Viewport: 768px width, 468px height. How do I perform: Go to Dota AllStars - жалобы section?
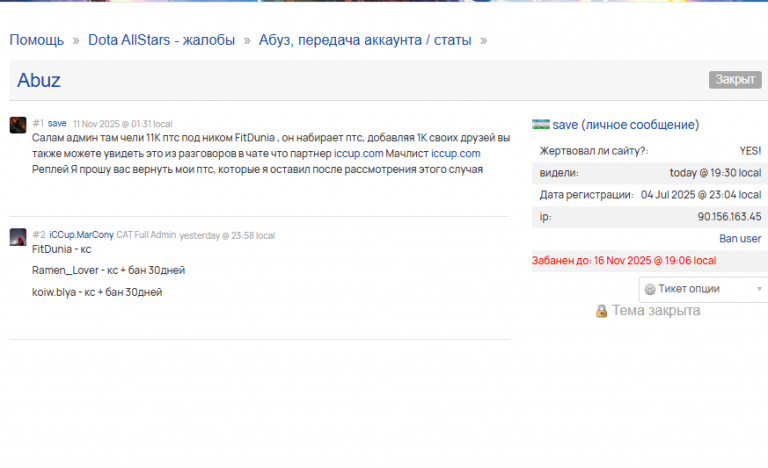[x=162, y=40]
